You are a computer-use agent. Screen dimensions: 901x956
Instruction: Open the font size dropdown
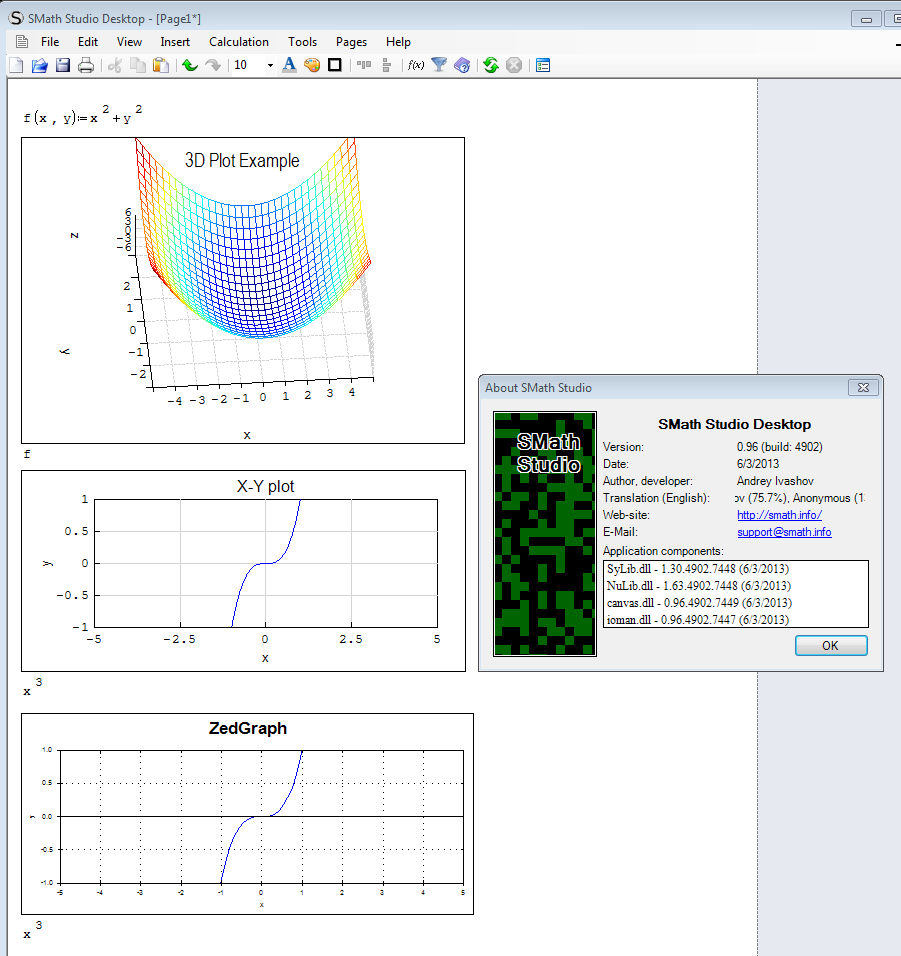pos(270,66)
